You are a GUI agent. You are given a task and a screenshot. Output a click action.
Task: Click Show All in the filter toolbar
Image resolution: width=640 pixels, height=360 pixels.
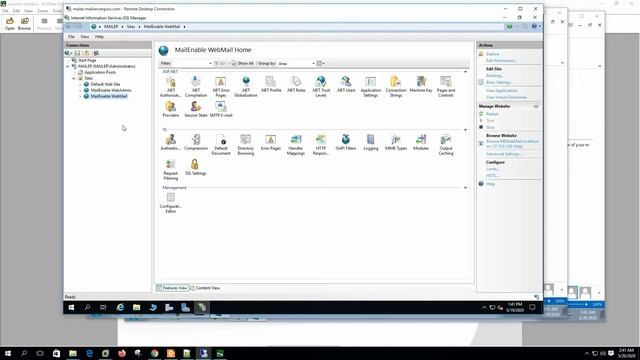point(242,63)
